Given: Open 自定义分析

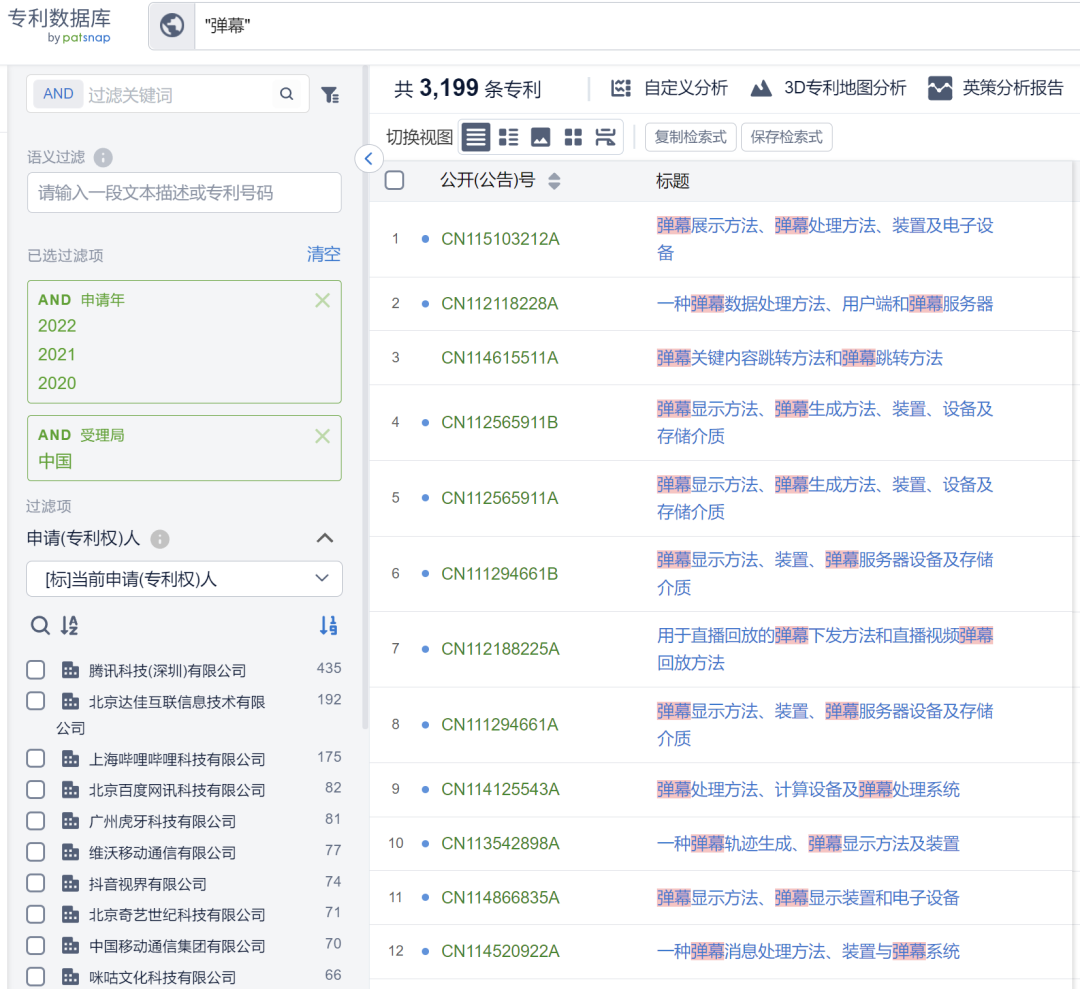Looking at the screenshot, I should (669, 88).
